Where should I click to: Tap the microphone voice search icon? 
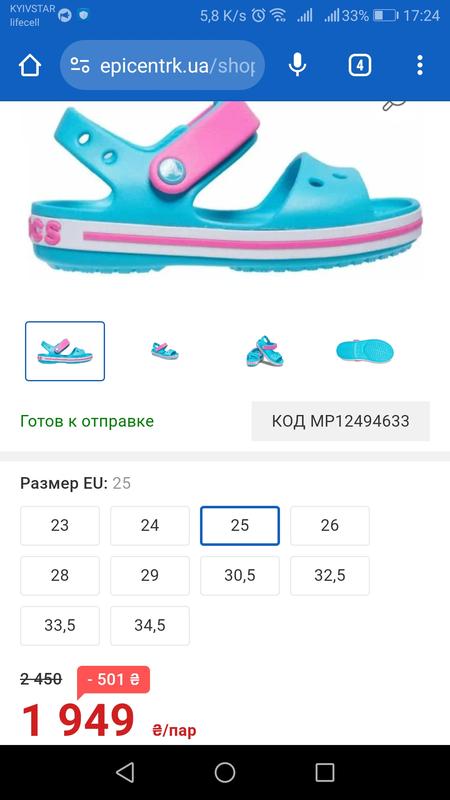click(297, 65)
